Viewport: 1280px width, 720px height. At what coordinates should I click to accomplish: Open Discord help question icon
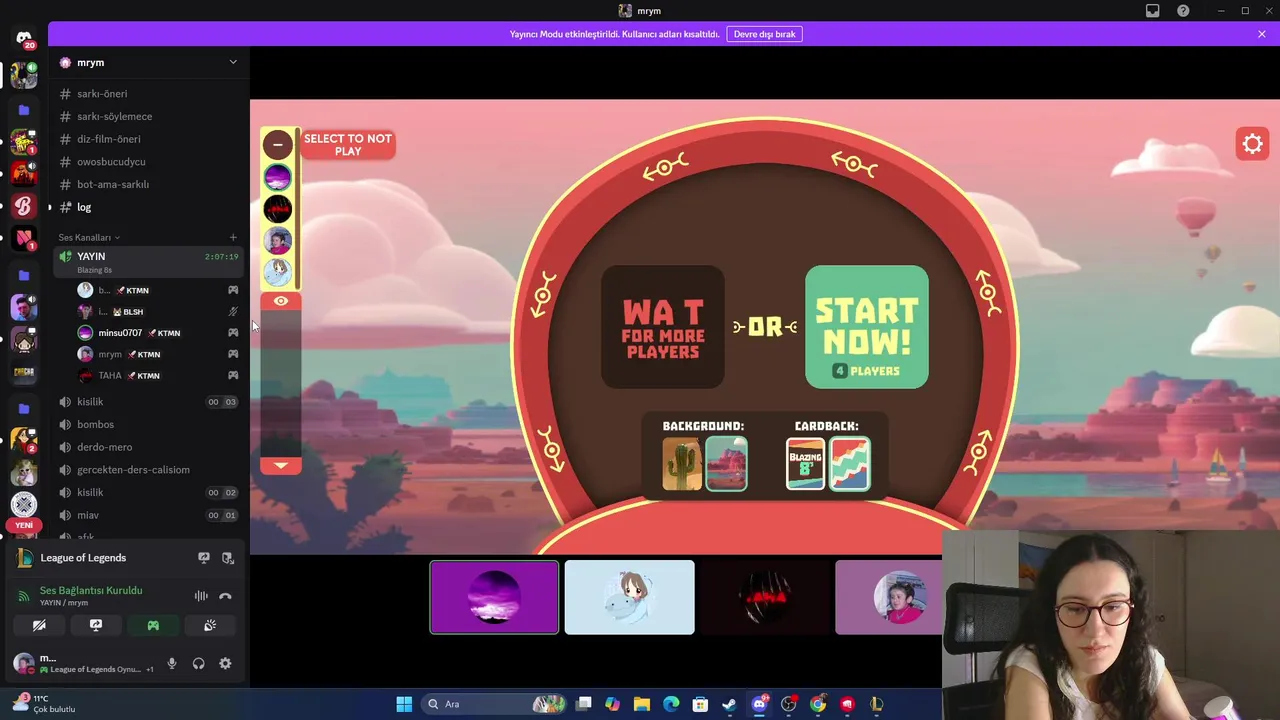(x=1183, y=11)
